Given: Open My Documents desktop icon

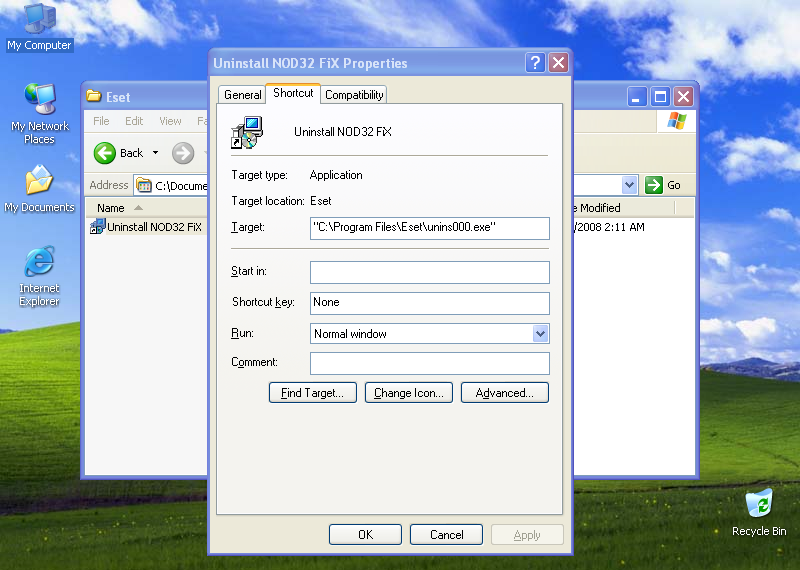Looking at the screenshot, I should click(x=39, y=189).
